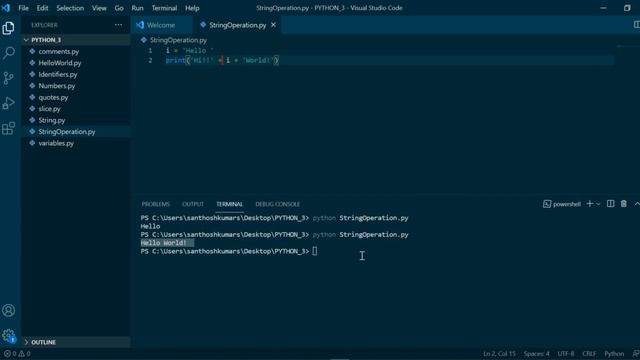Open the Source Control view
The width and height of the screenshot is (640, 360).
[8, 78]
